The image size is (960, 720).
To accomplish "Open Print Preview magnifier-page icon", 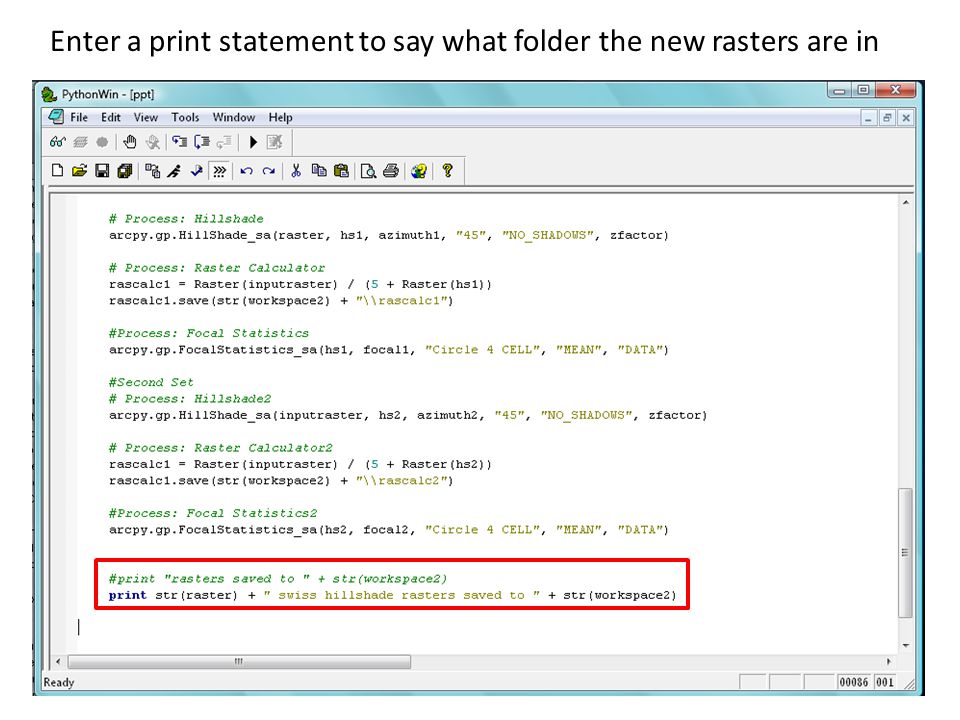I will pyautogui.click(x=369, y=171).
